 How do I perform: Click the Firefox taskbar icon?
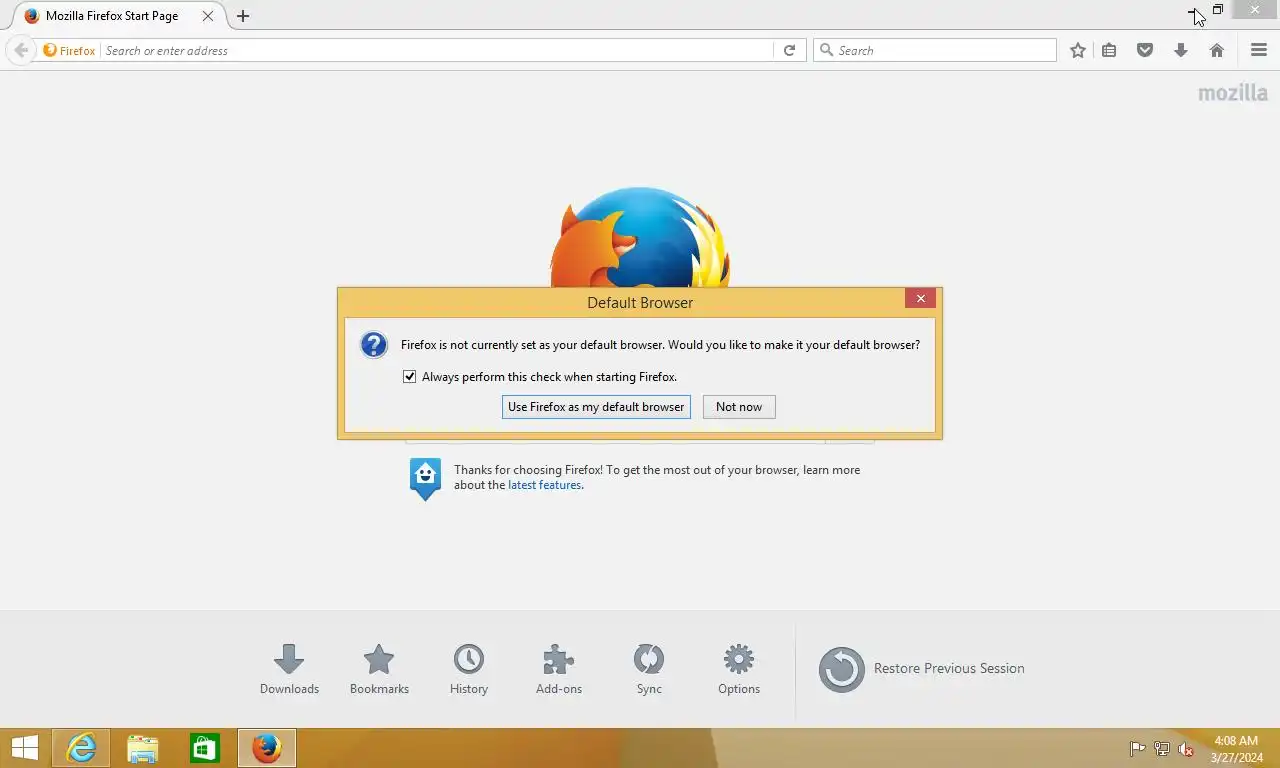coord(267,748)
